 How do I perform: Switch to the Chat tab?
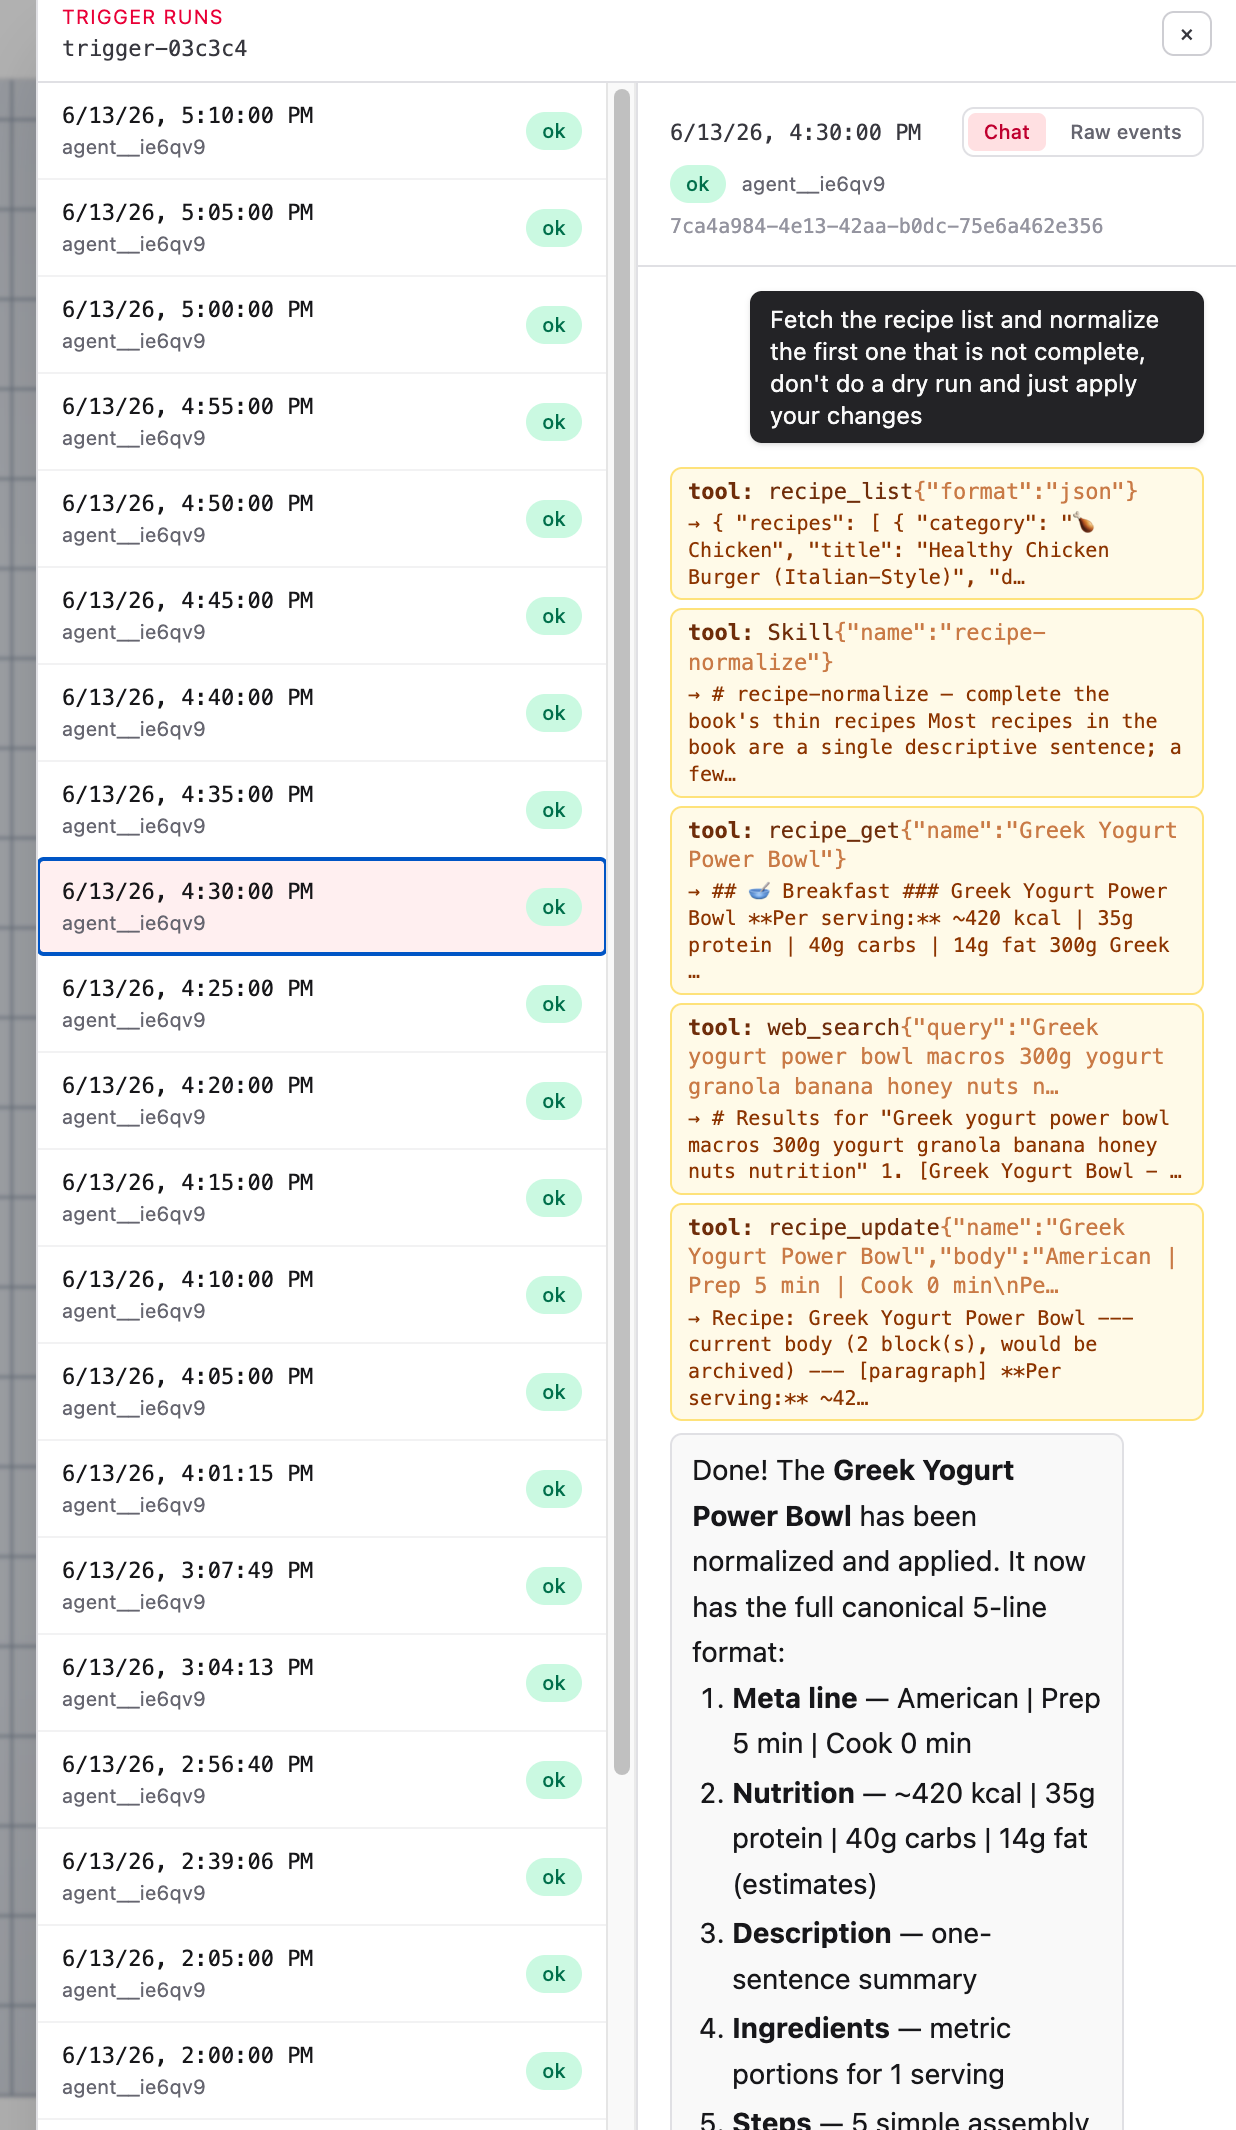click(x=1006, y=132)
